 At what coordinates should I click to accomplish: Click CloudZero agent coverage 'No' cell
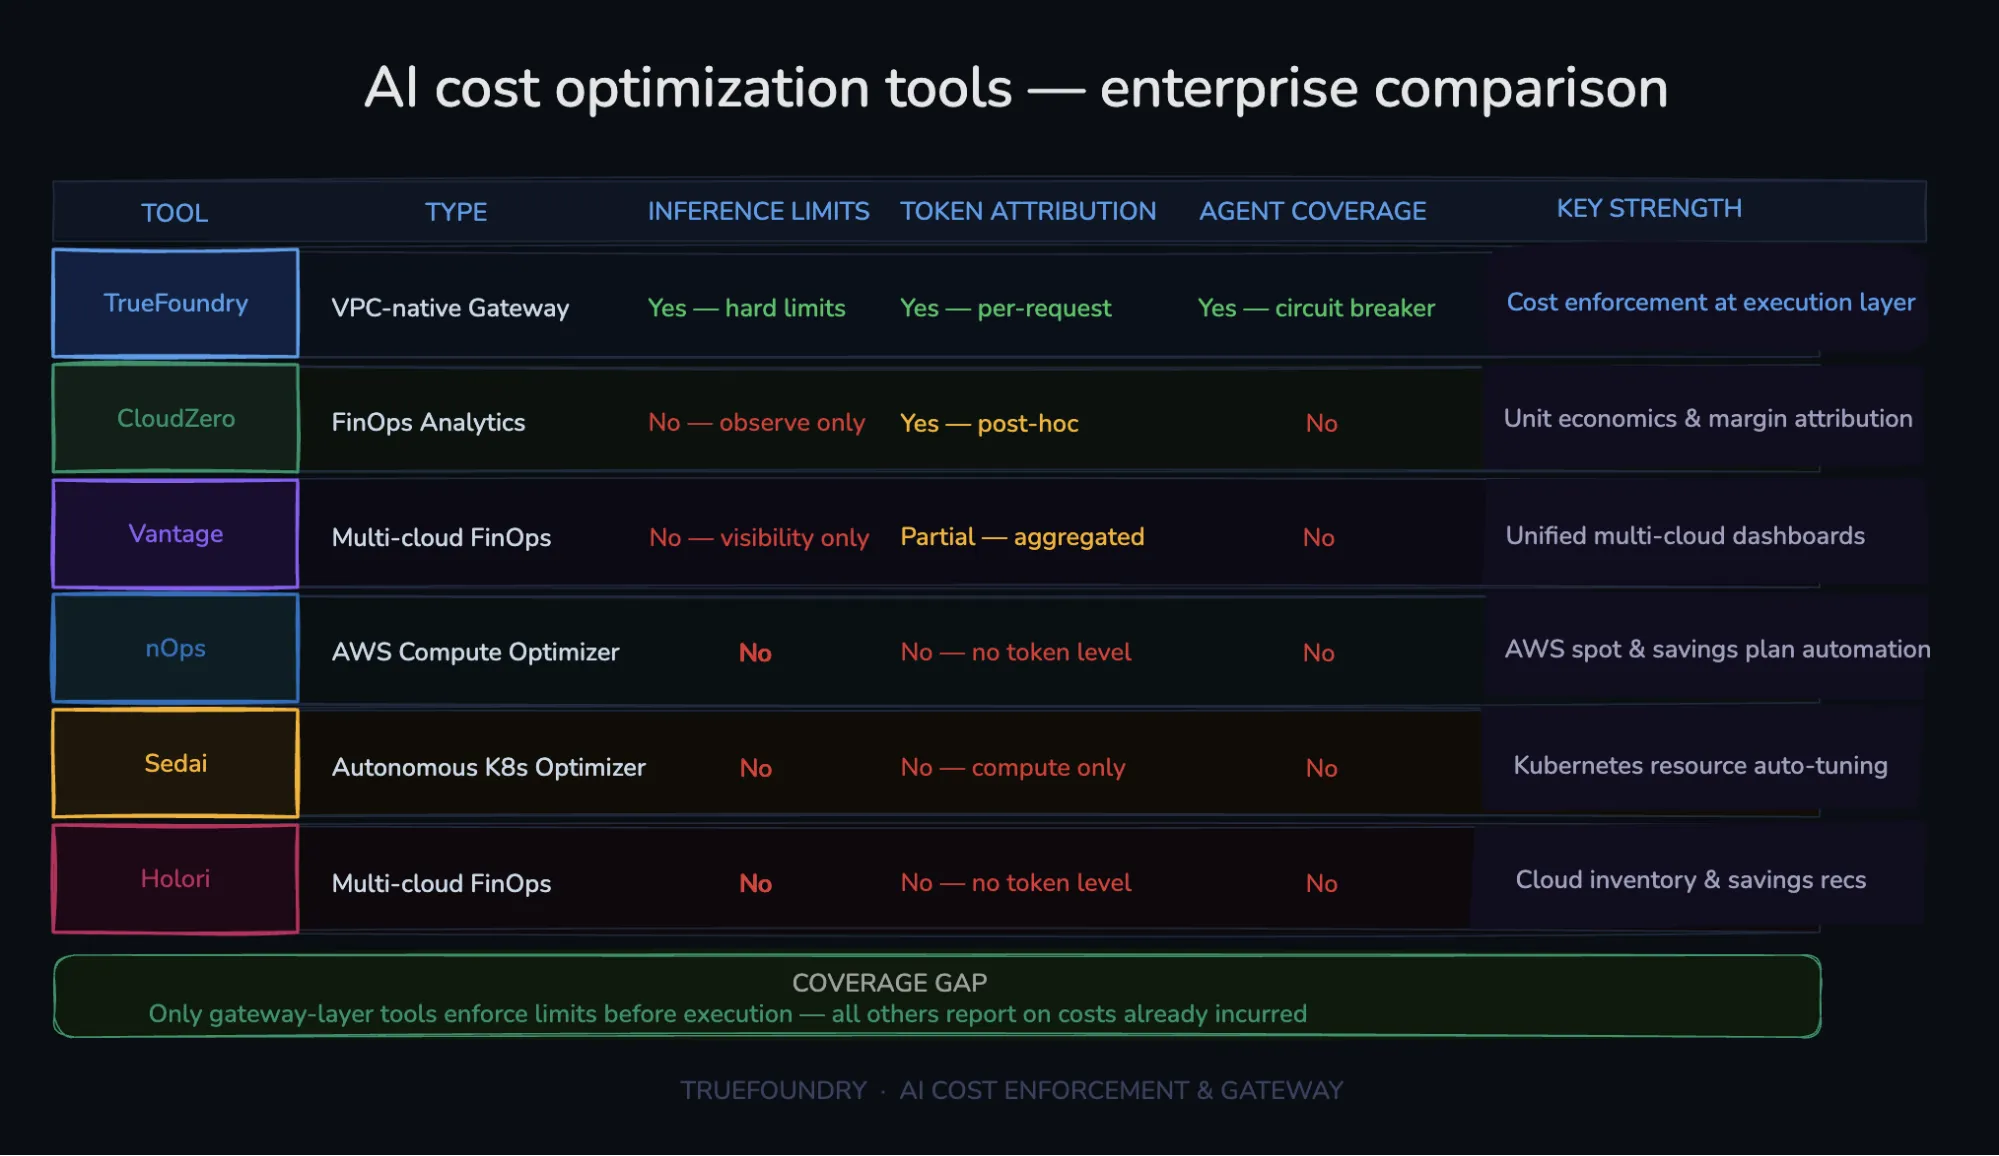click(1321, 423)
